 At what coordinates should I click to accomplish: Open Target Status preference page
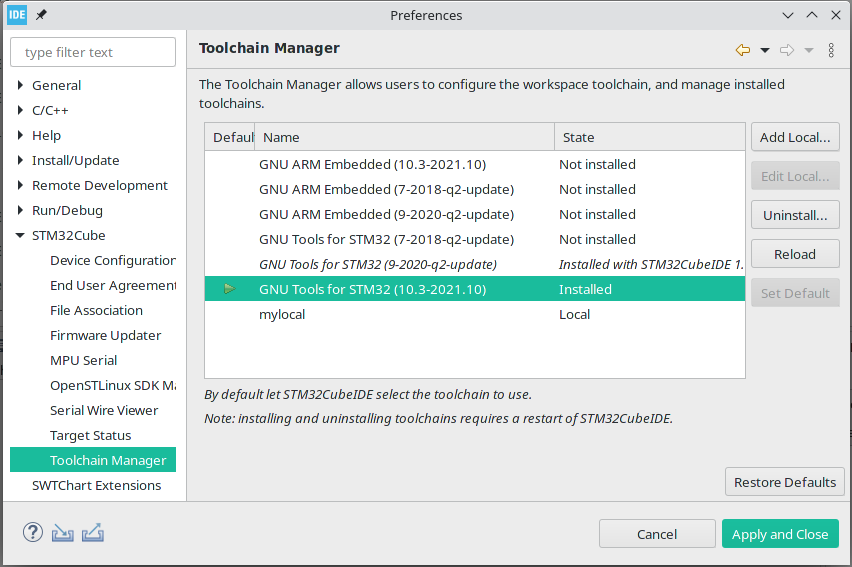(x=90, y=435)
